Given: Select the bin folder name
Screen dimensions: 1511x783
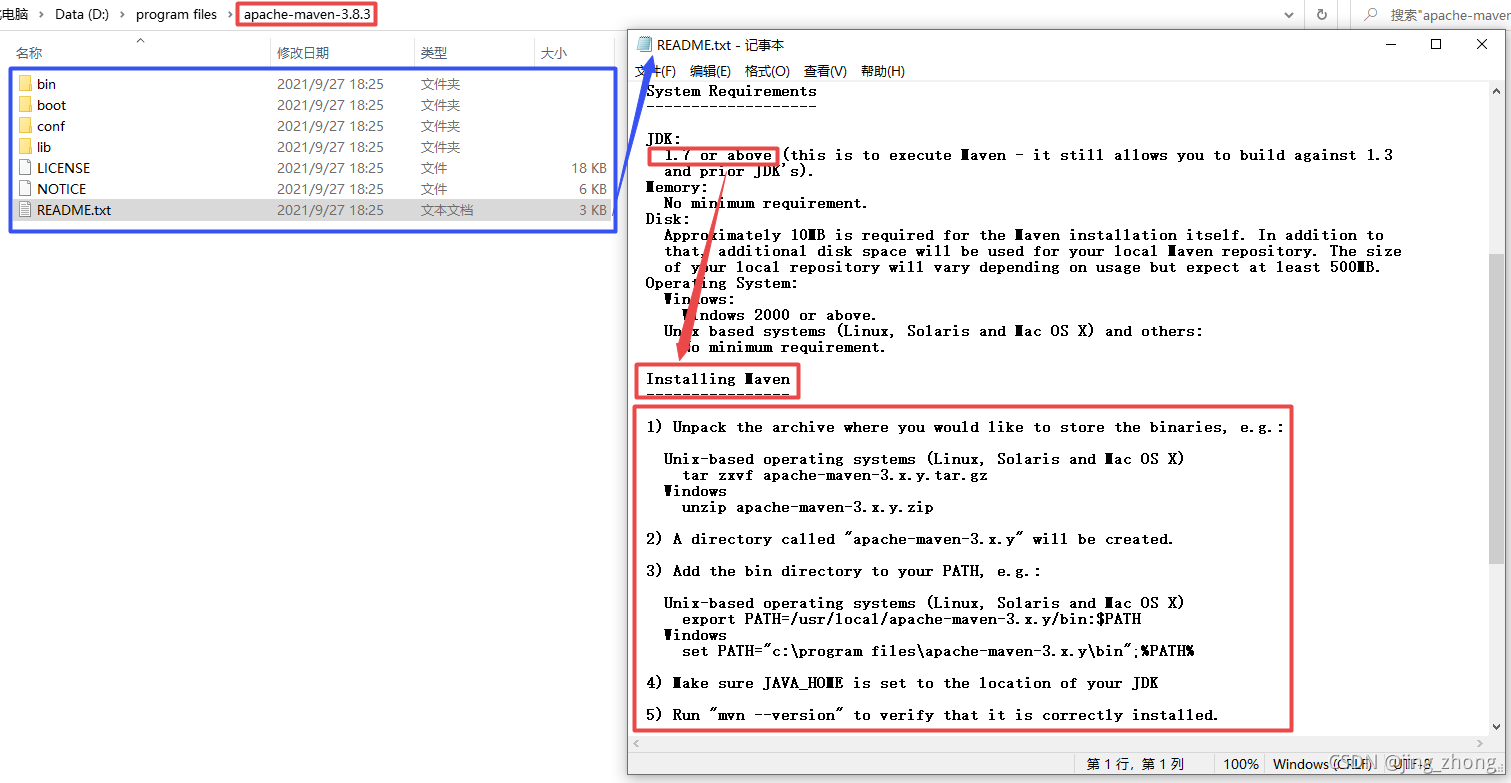Looking at the screenshot, I should (x=46, y=84).
